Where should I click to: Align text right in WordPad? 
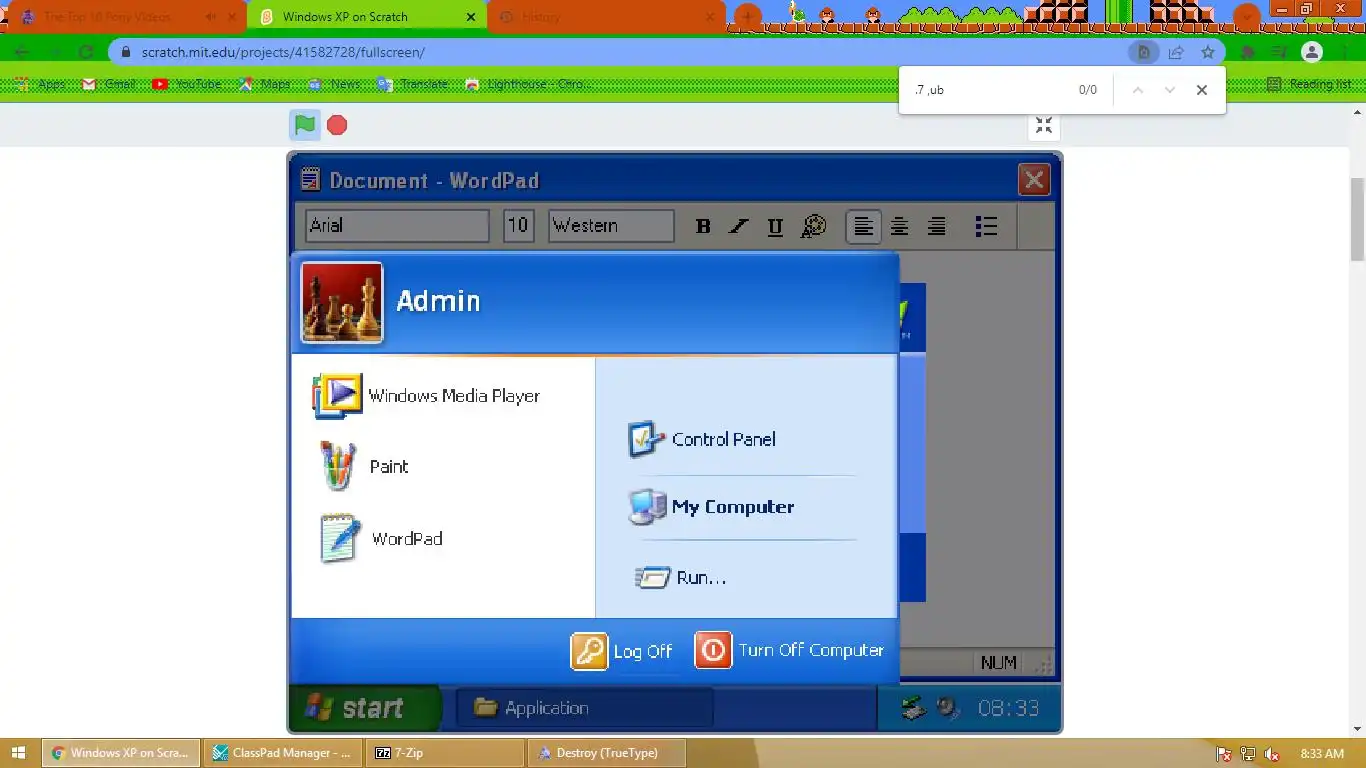(937, 226)
